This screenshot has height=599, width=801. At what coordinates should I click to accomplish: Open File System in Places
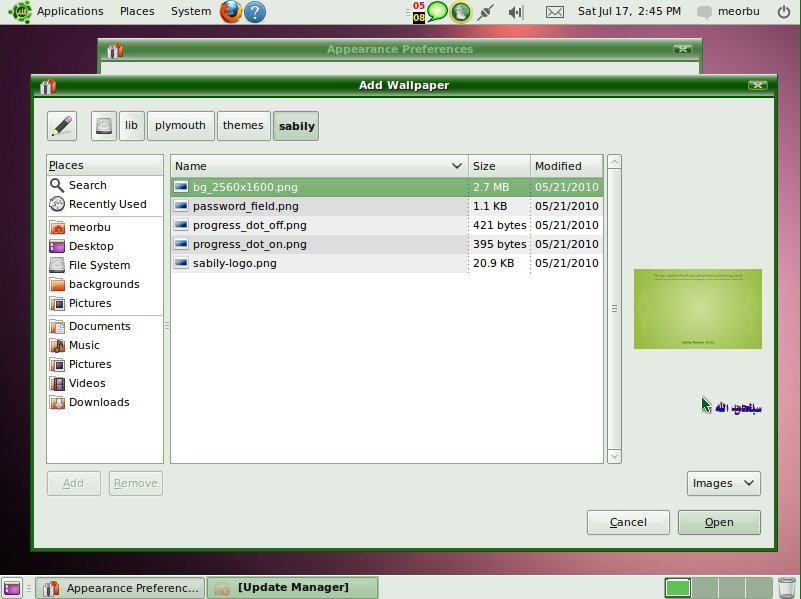[x=105, y=265]
